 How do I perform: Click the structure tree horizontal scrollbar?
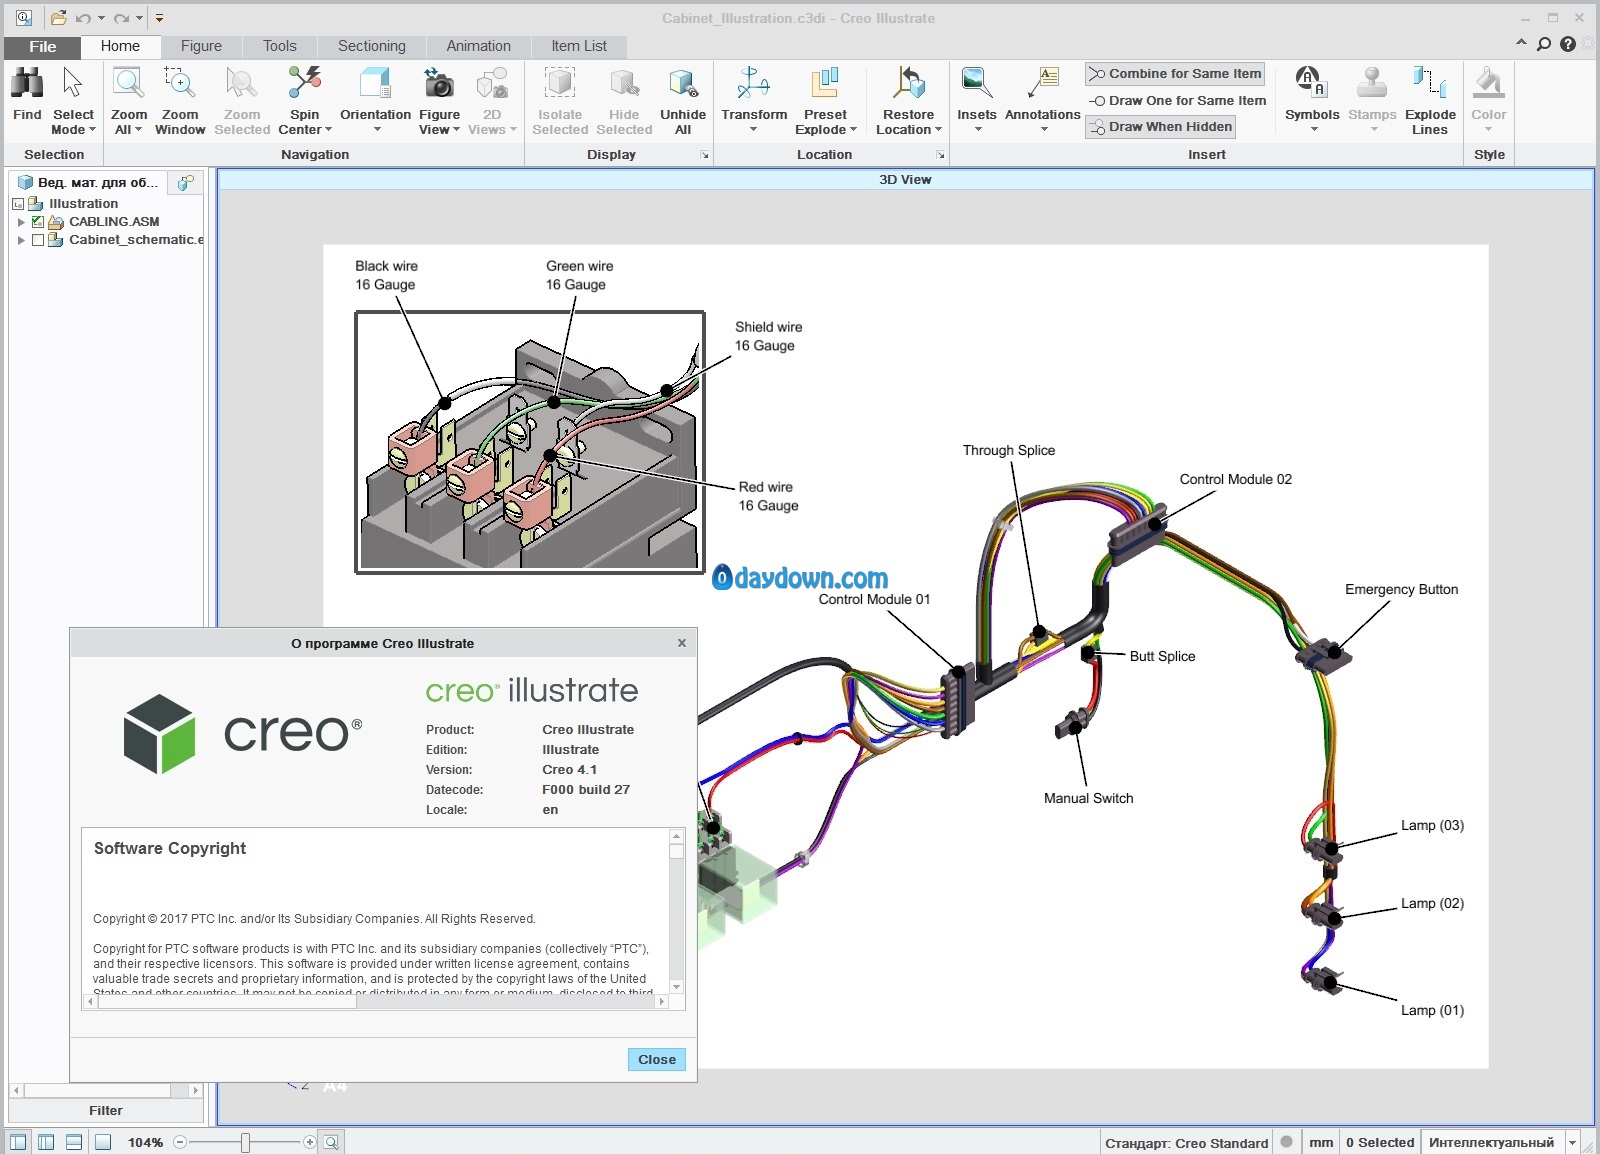[x=106, y=1090]
